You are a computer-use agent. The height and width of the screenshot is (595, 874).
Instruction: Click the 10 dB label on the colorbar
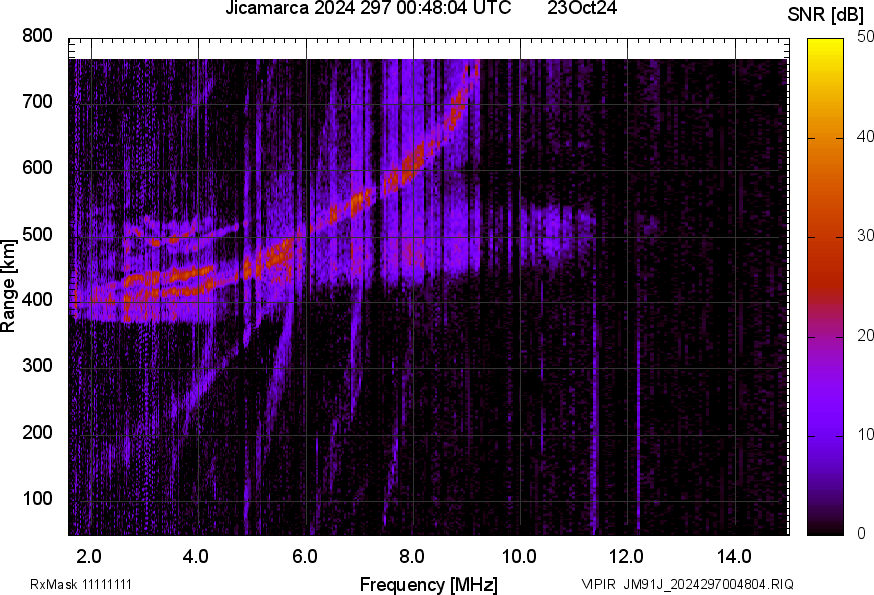point(865,434)
